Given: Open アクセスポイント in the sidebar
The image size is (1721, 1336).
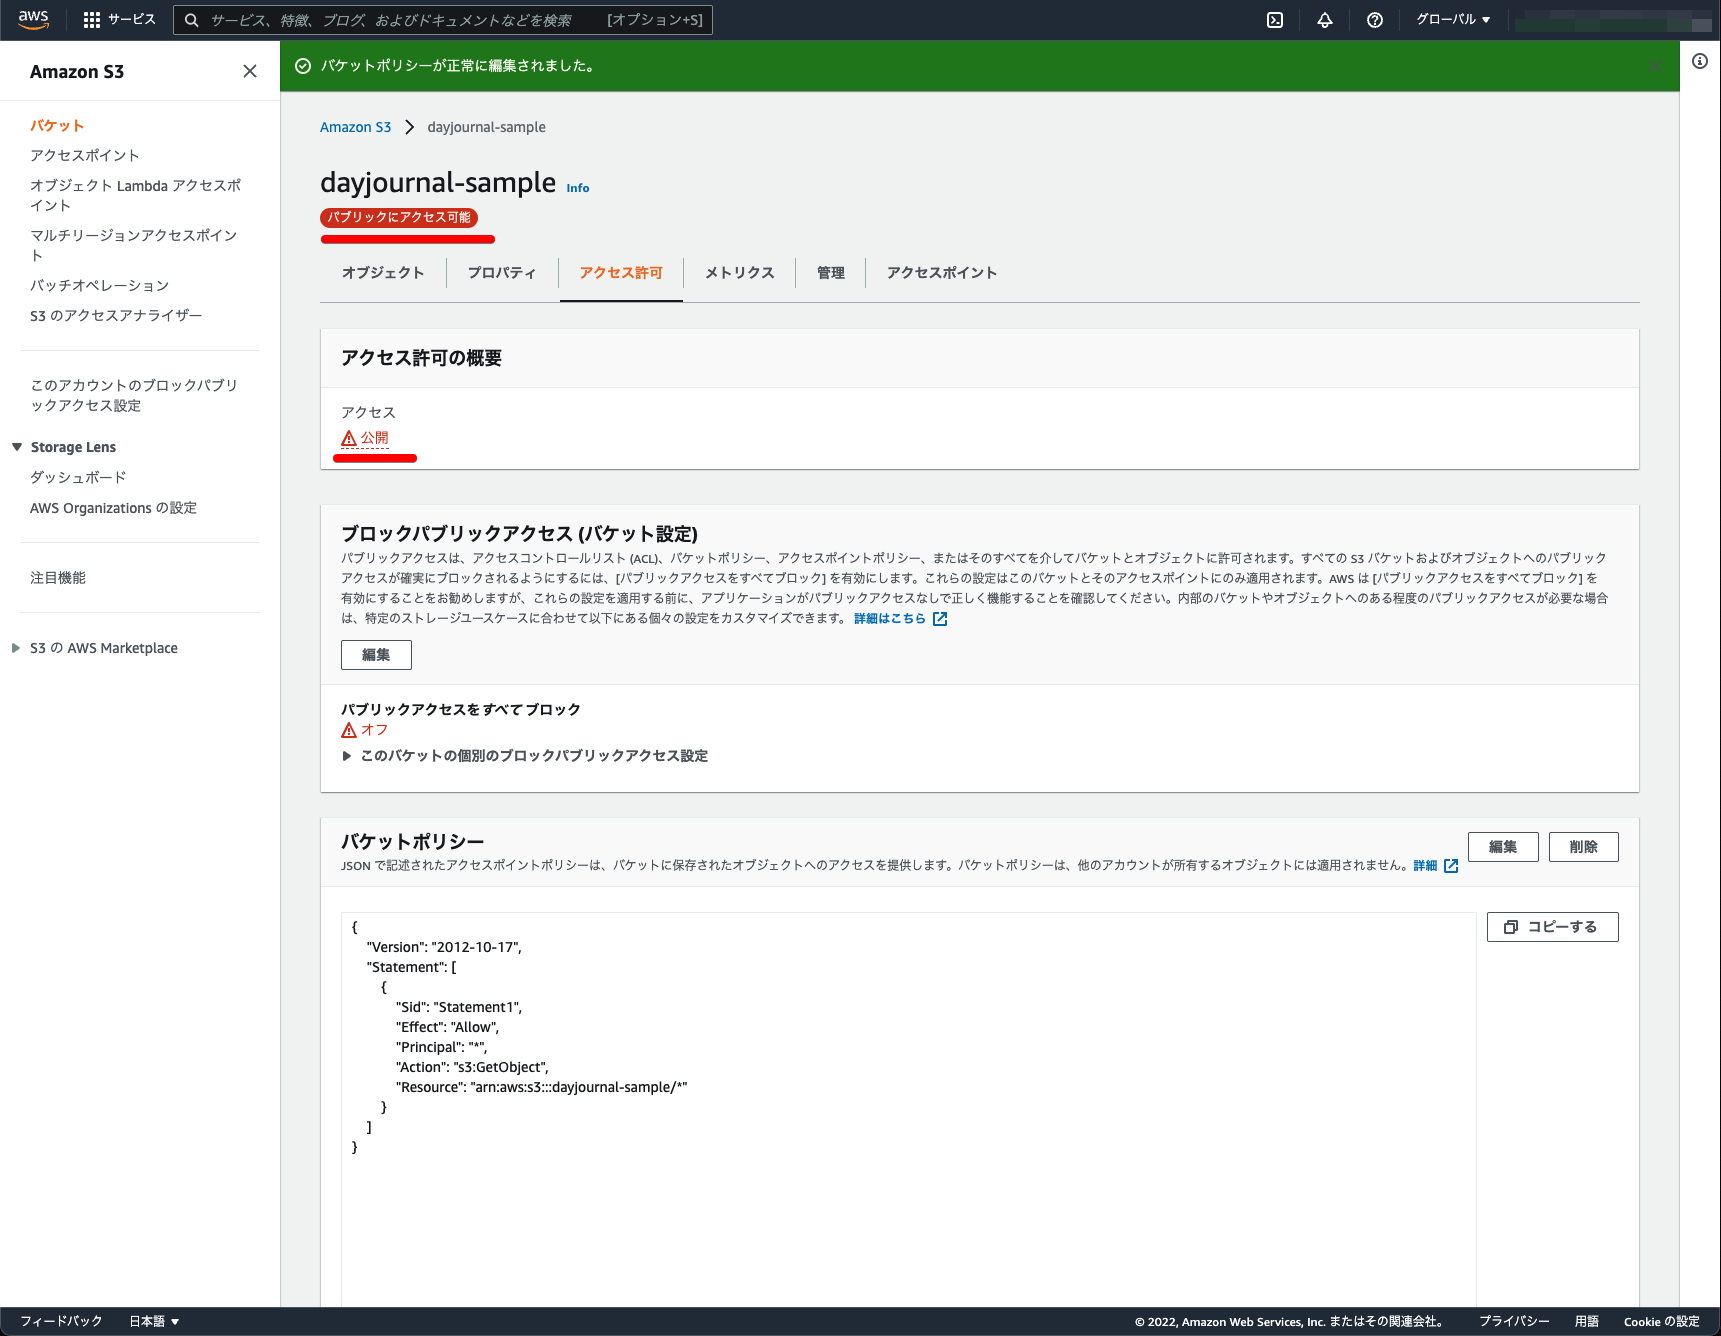Looking at the screenshot, I should [85, 155].
